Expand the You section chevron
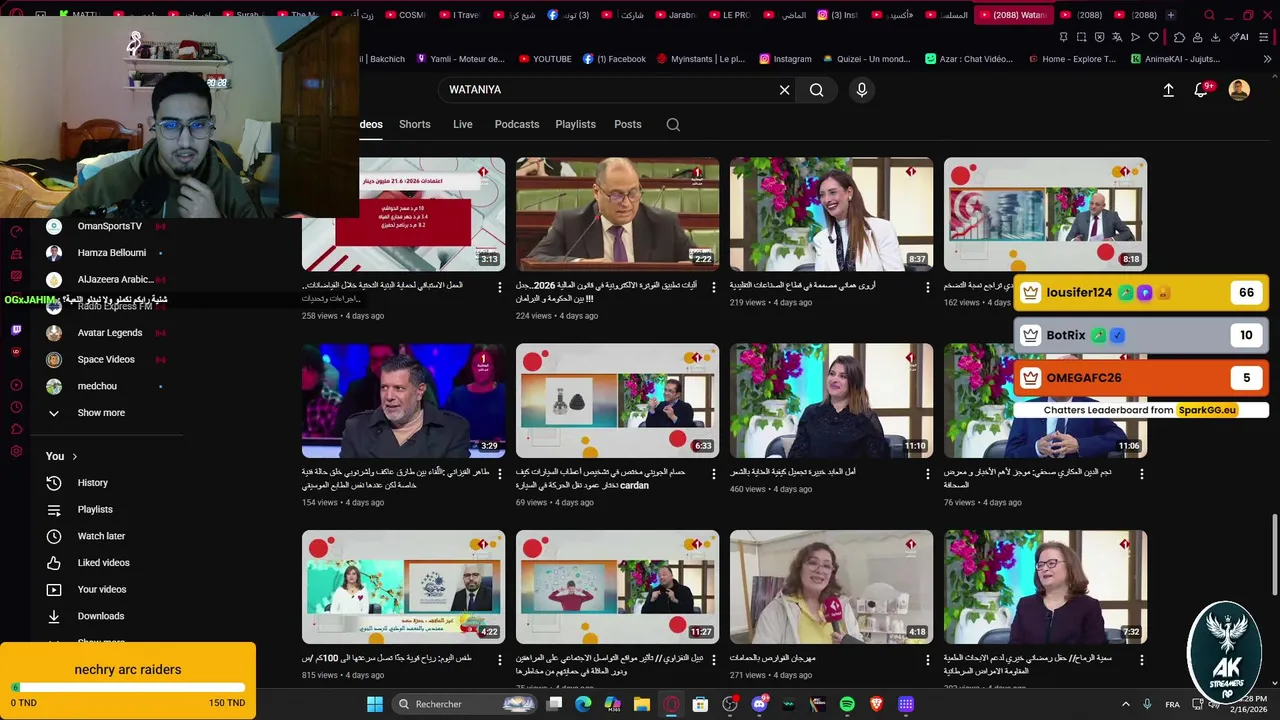The image size is (1280, 720). pos(74,456)
